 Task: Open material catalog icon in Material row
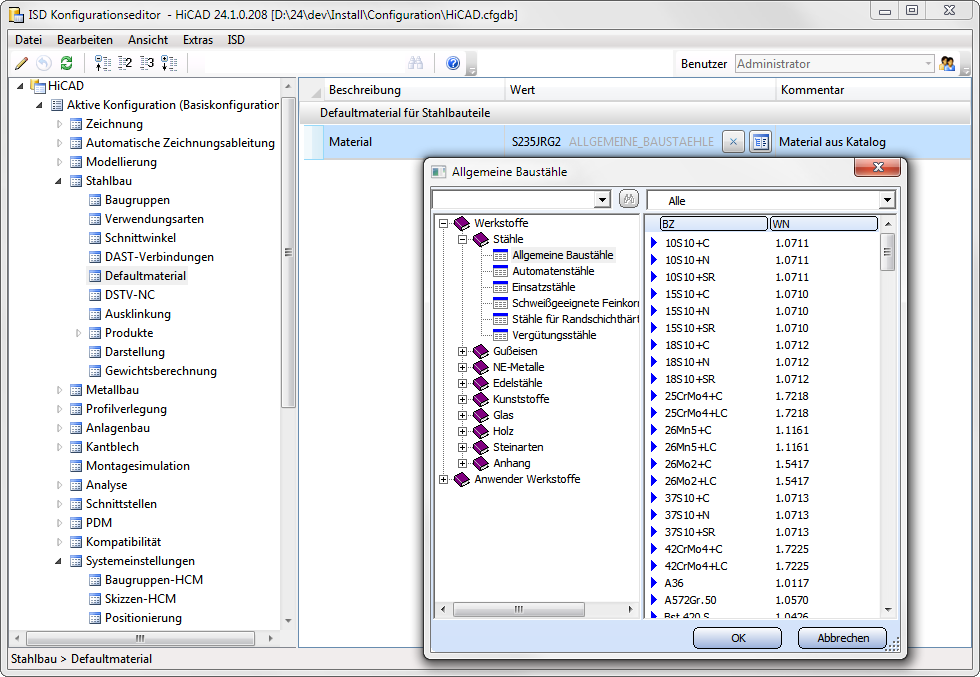click(760, 142)
